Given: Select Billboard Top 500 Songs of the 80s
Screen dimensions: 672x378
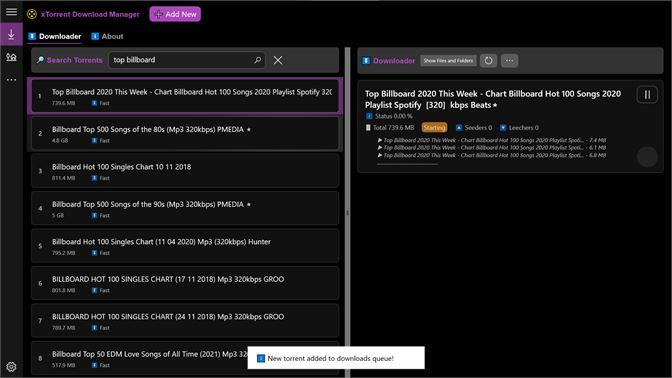Looking at the screenshot, I should [x=185, y=134].
